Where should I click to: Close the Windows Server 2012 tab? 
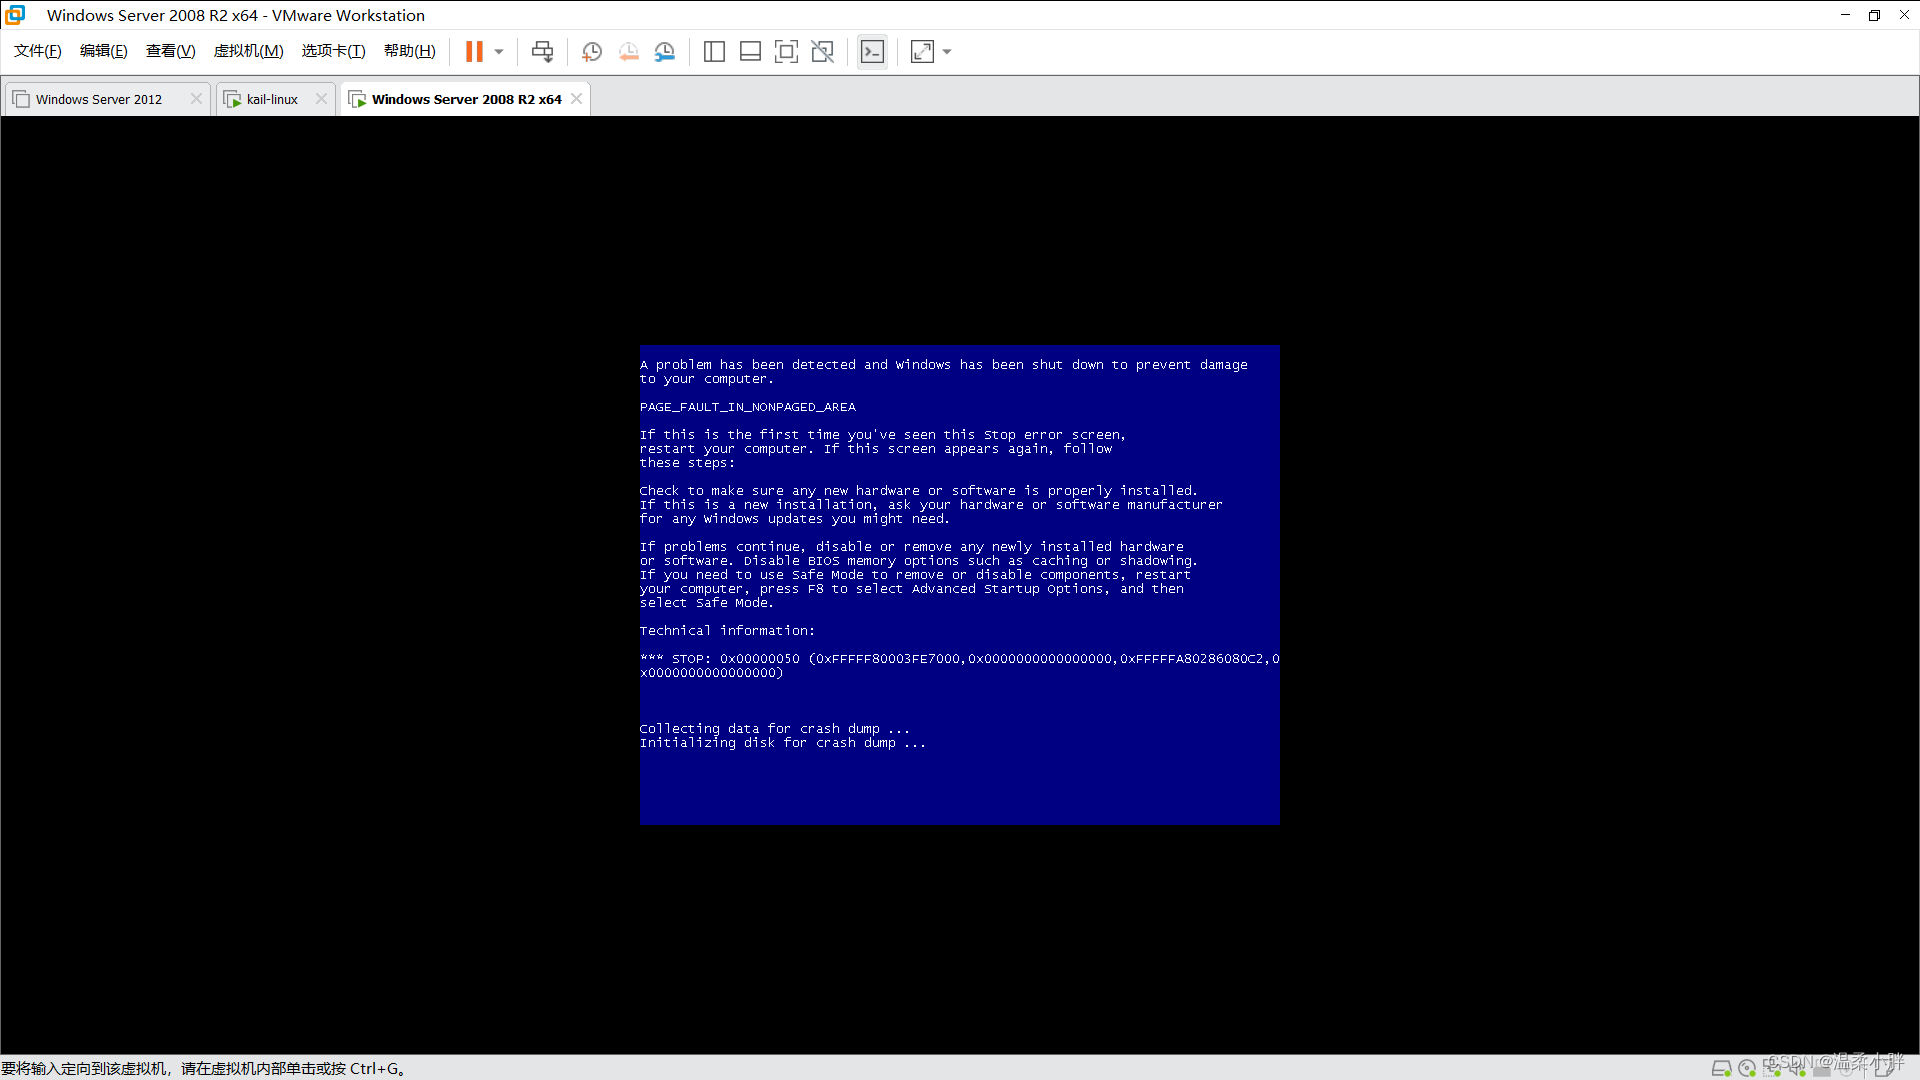196,99
